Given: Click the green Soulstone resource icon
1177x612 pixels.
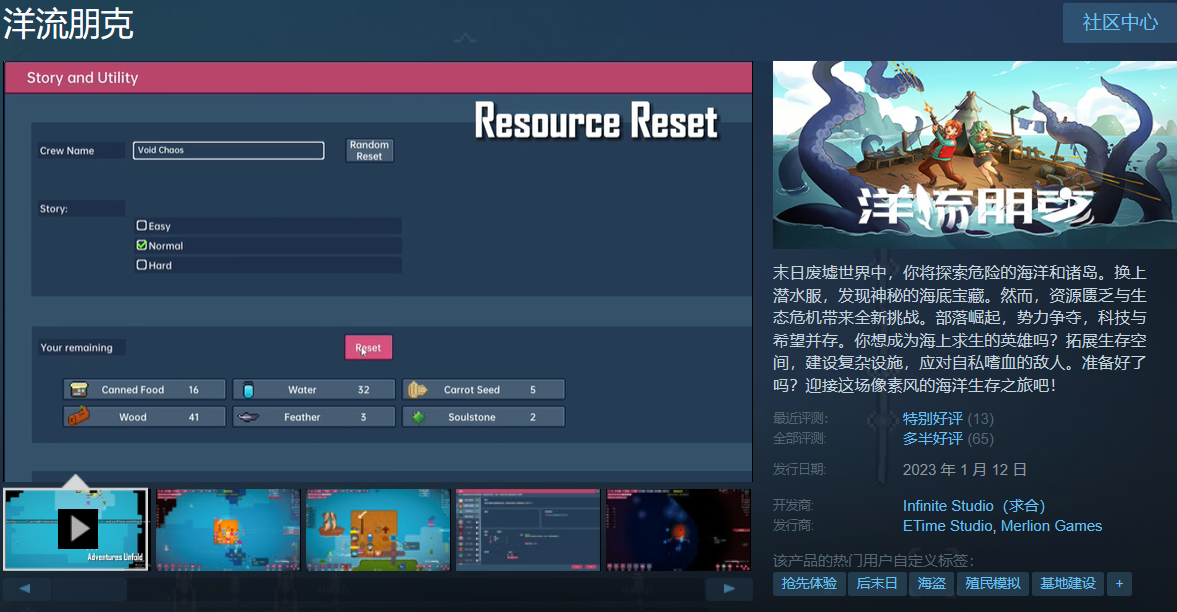Looking at the screenshot, I should coord(417,417).
